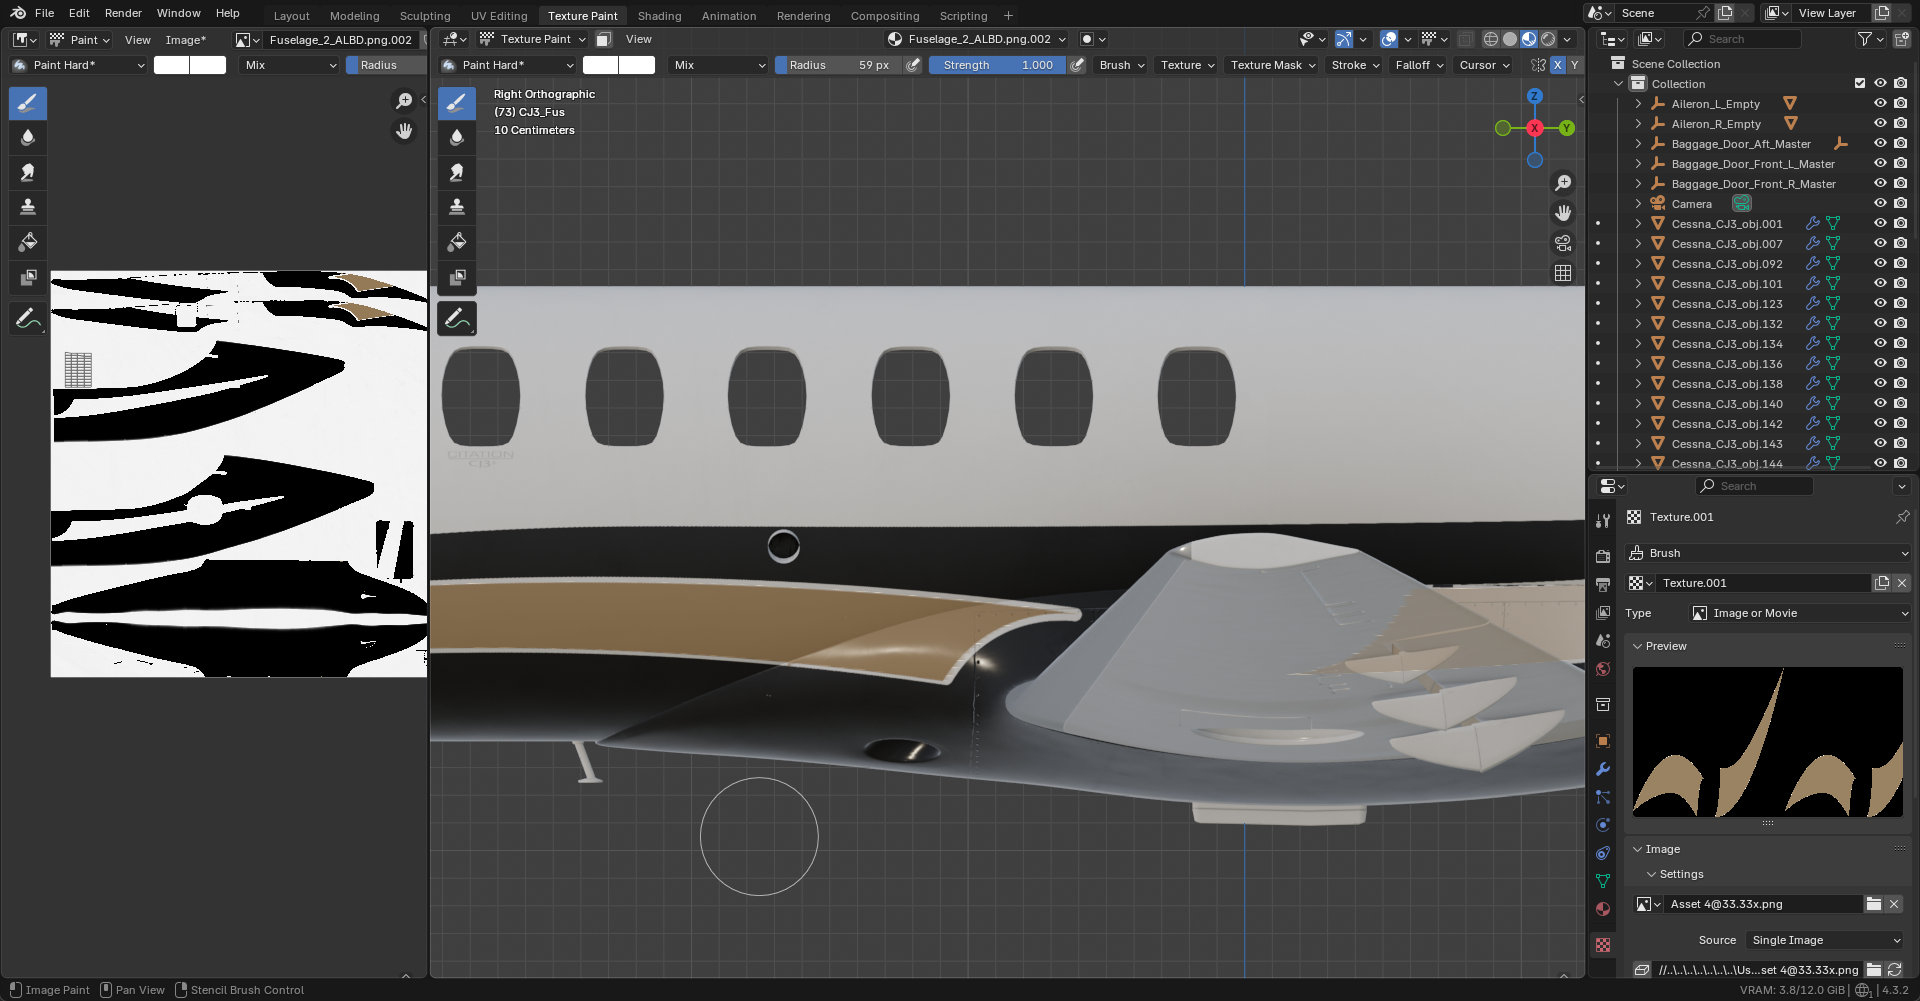
Task: Open the World properties tab
Action: click(x=1603, y=669)
